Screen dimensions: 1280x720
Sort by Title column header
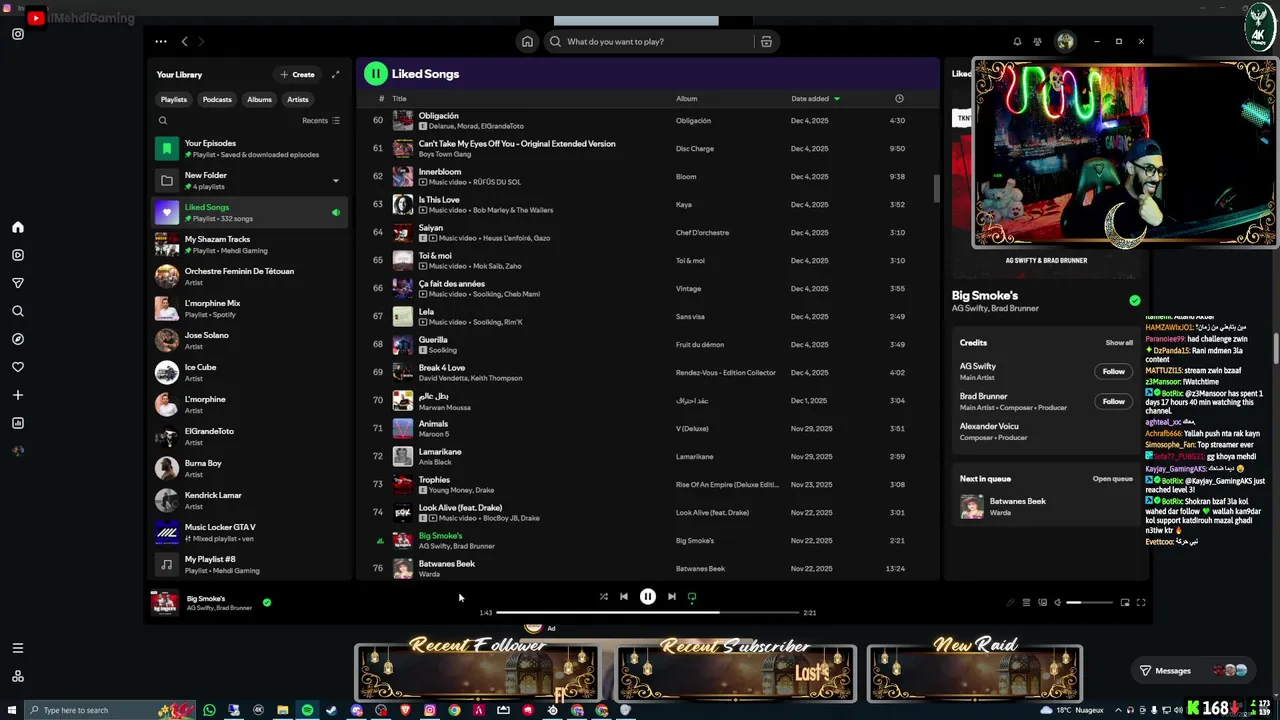[x=399, y=98]
